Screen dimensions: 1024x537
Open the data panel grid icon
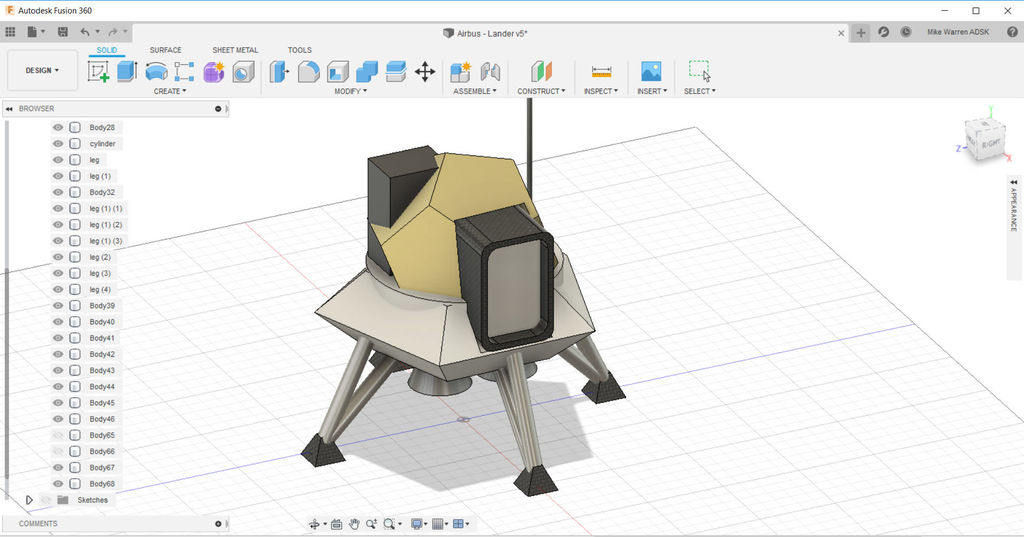[10, 31]
